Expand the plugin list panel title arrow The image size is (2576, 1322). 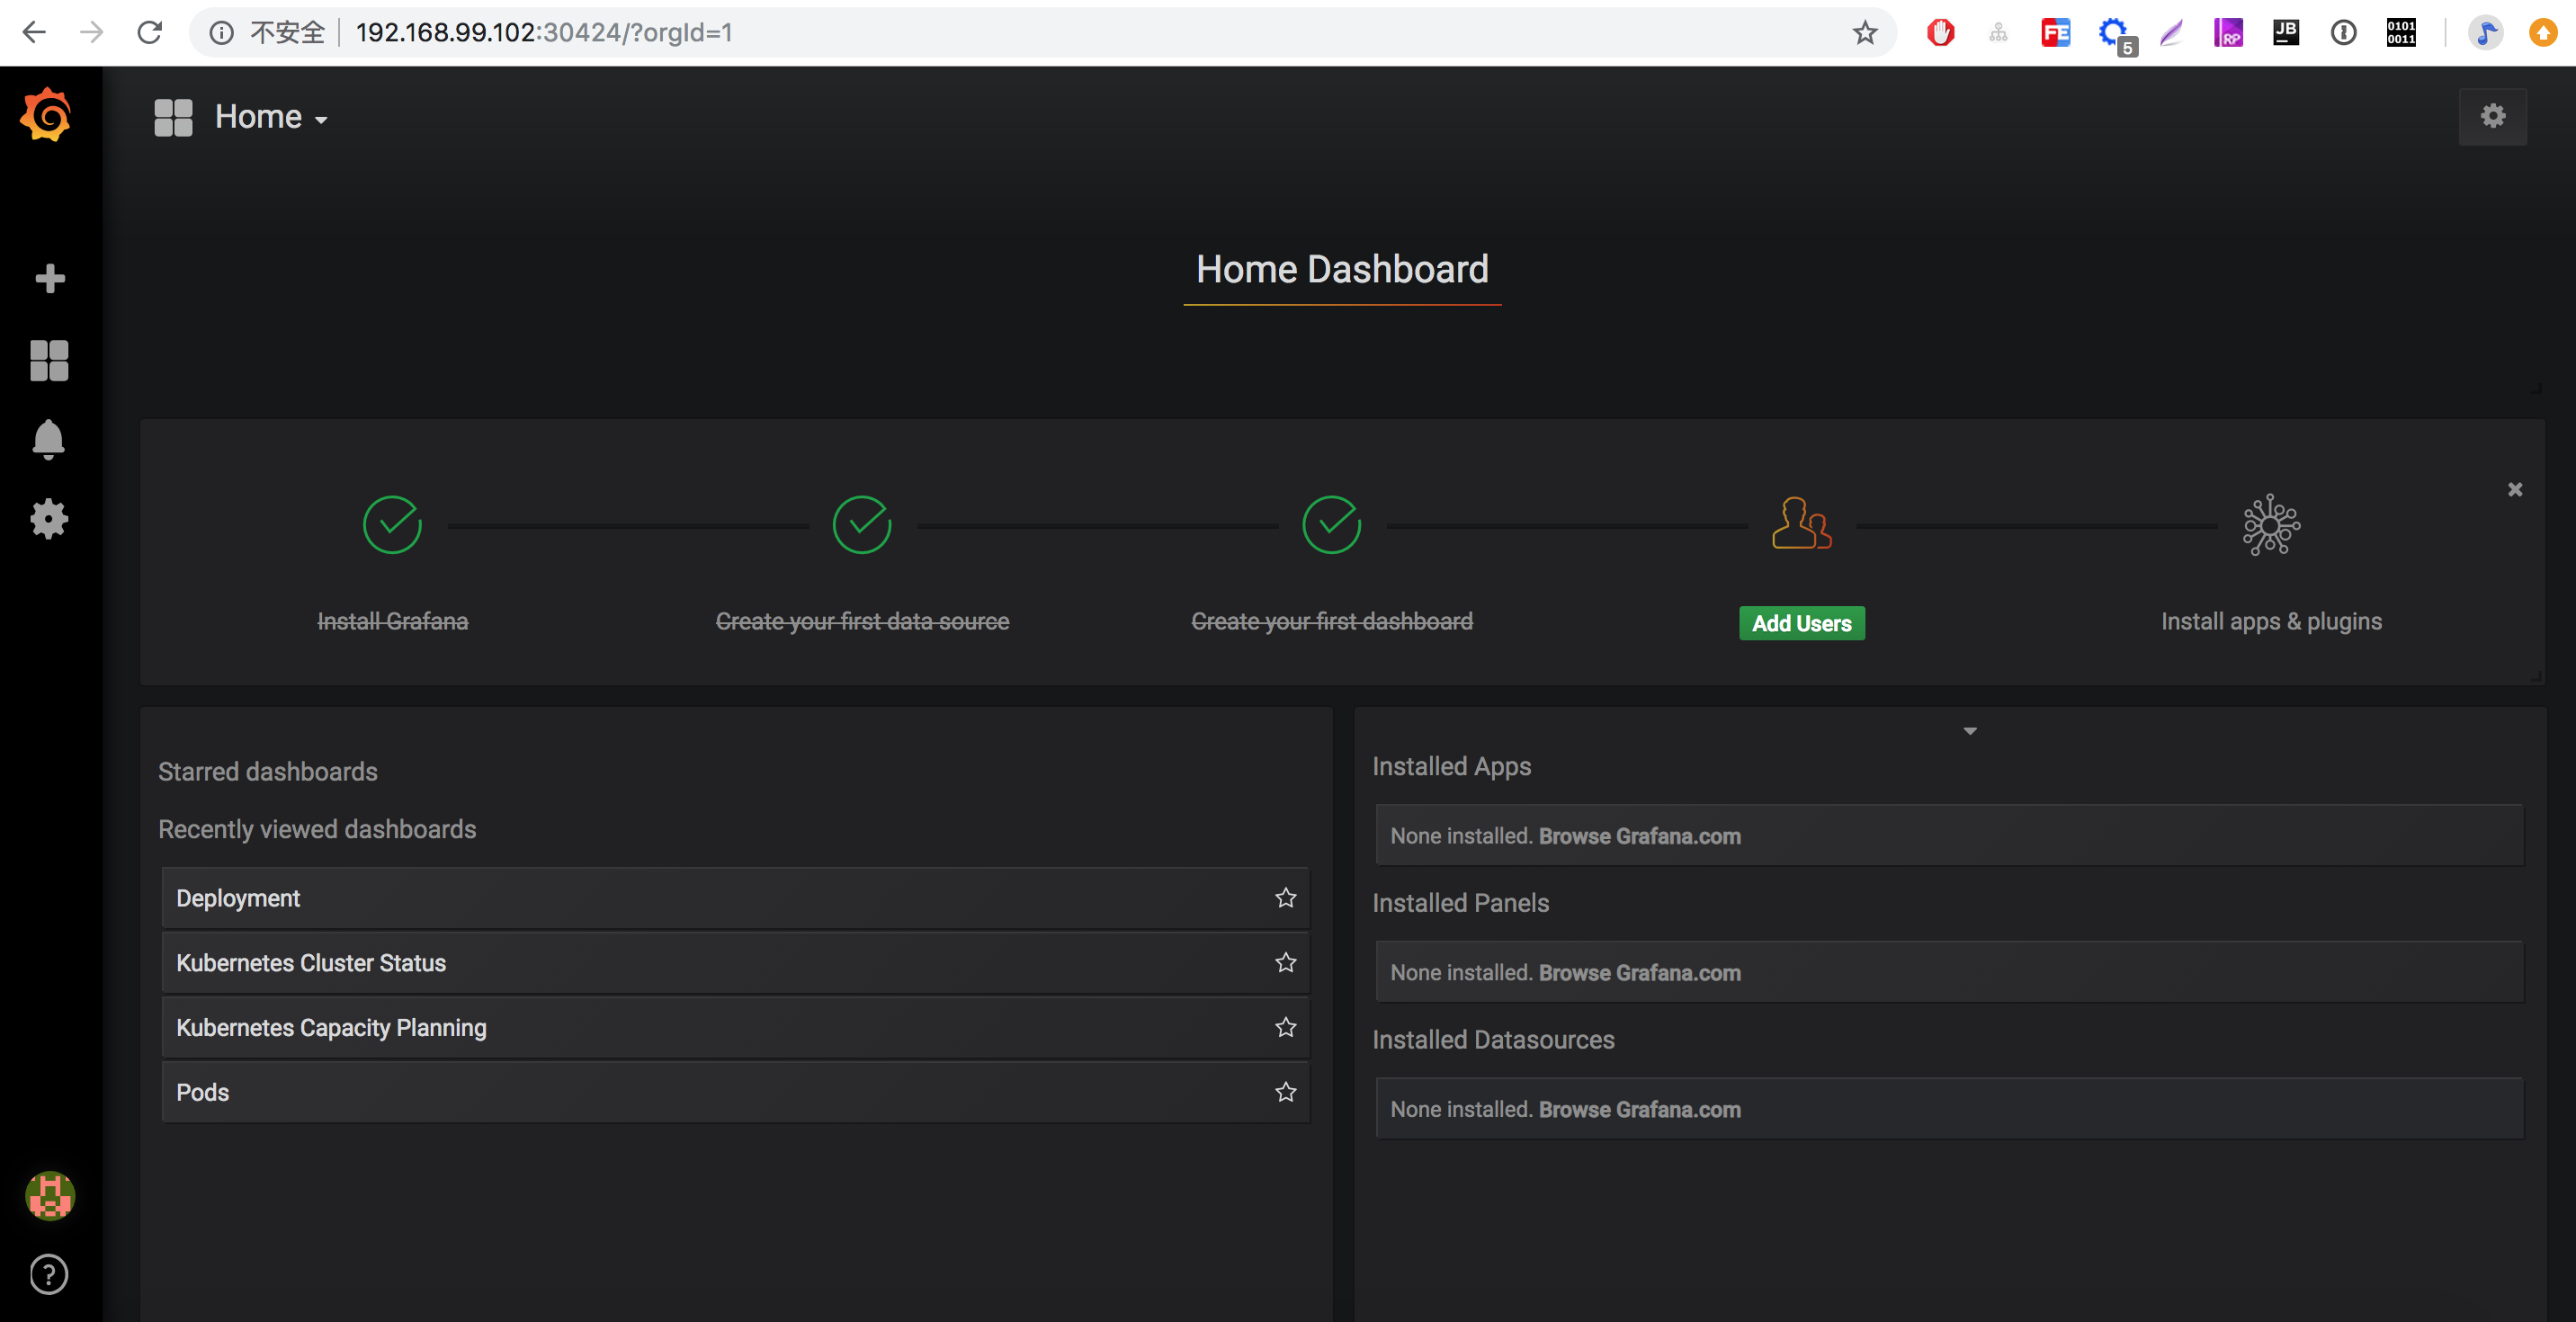tap(1969, 731)
